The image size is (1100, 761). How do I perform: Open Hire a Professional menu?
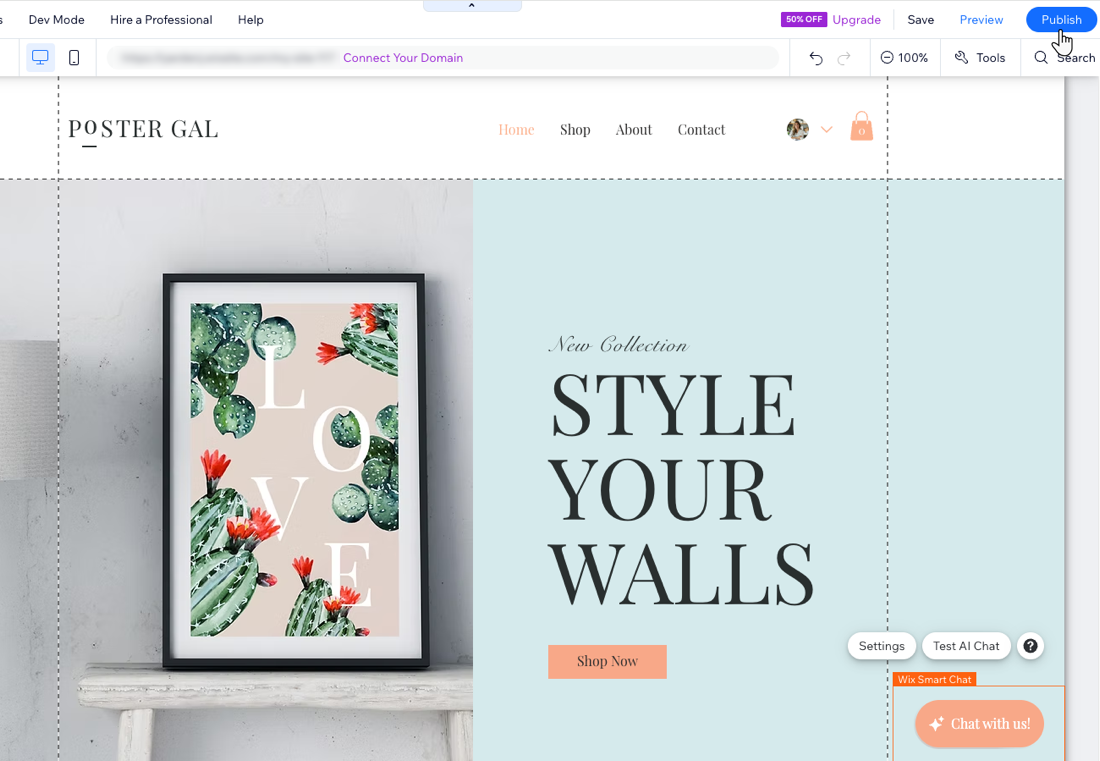161,20
